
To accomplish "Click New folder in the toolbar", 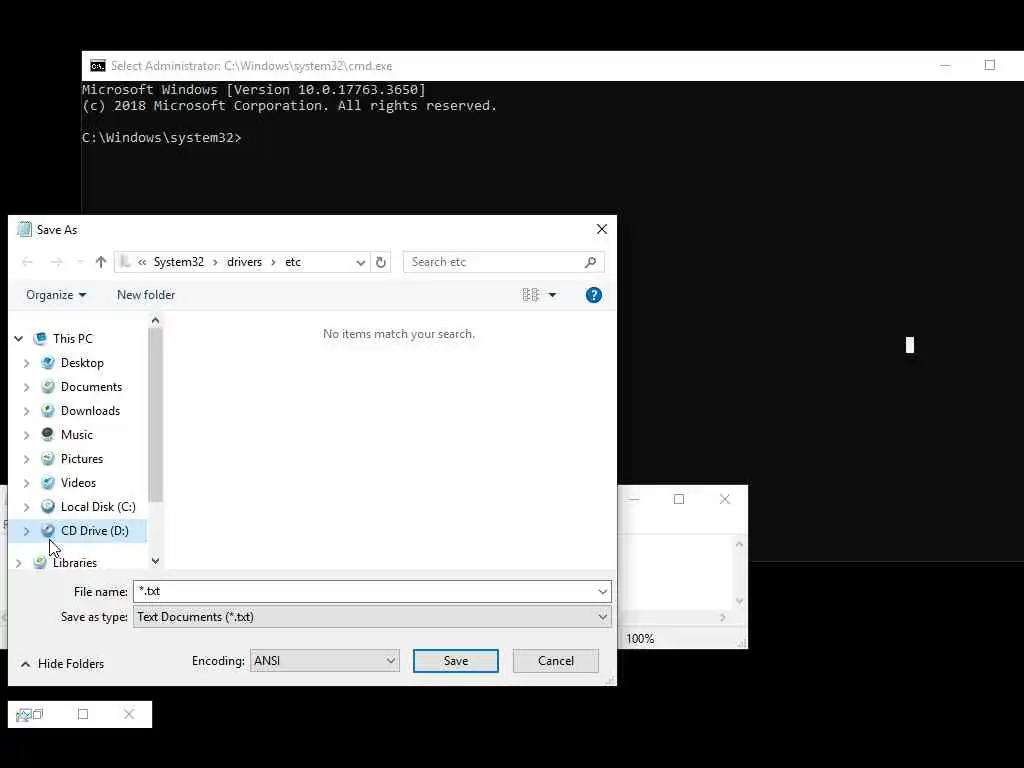I will [x=146, y=295].
